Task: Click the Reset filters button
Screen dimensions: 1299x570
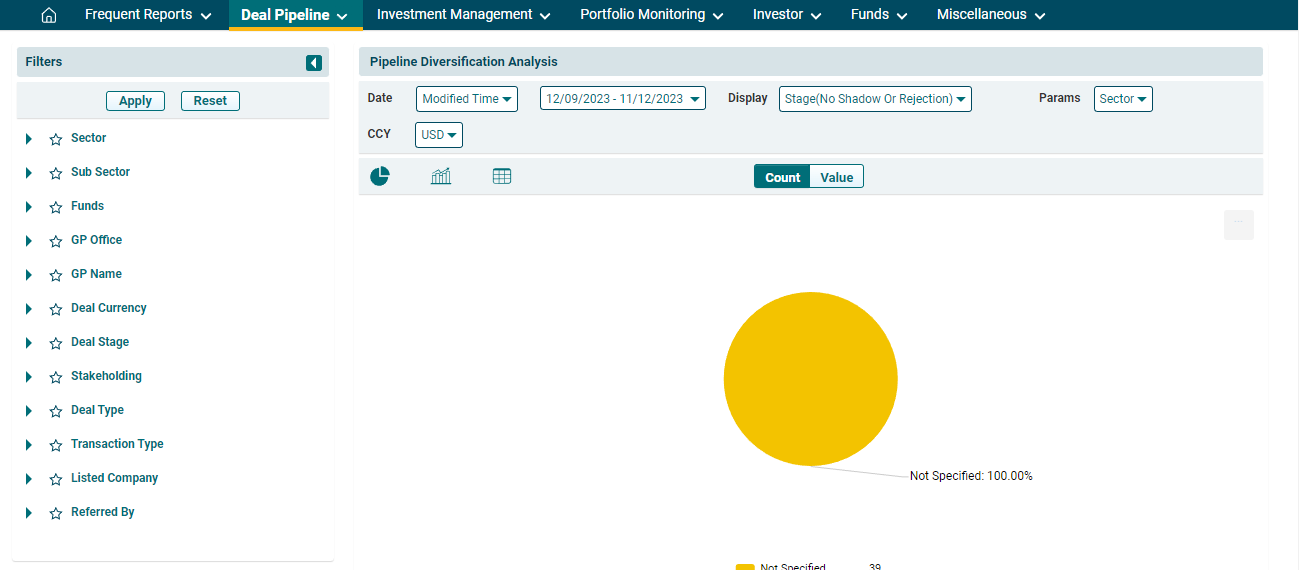Action: tap(210, 101)
